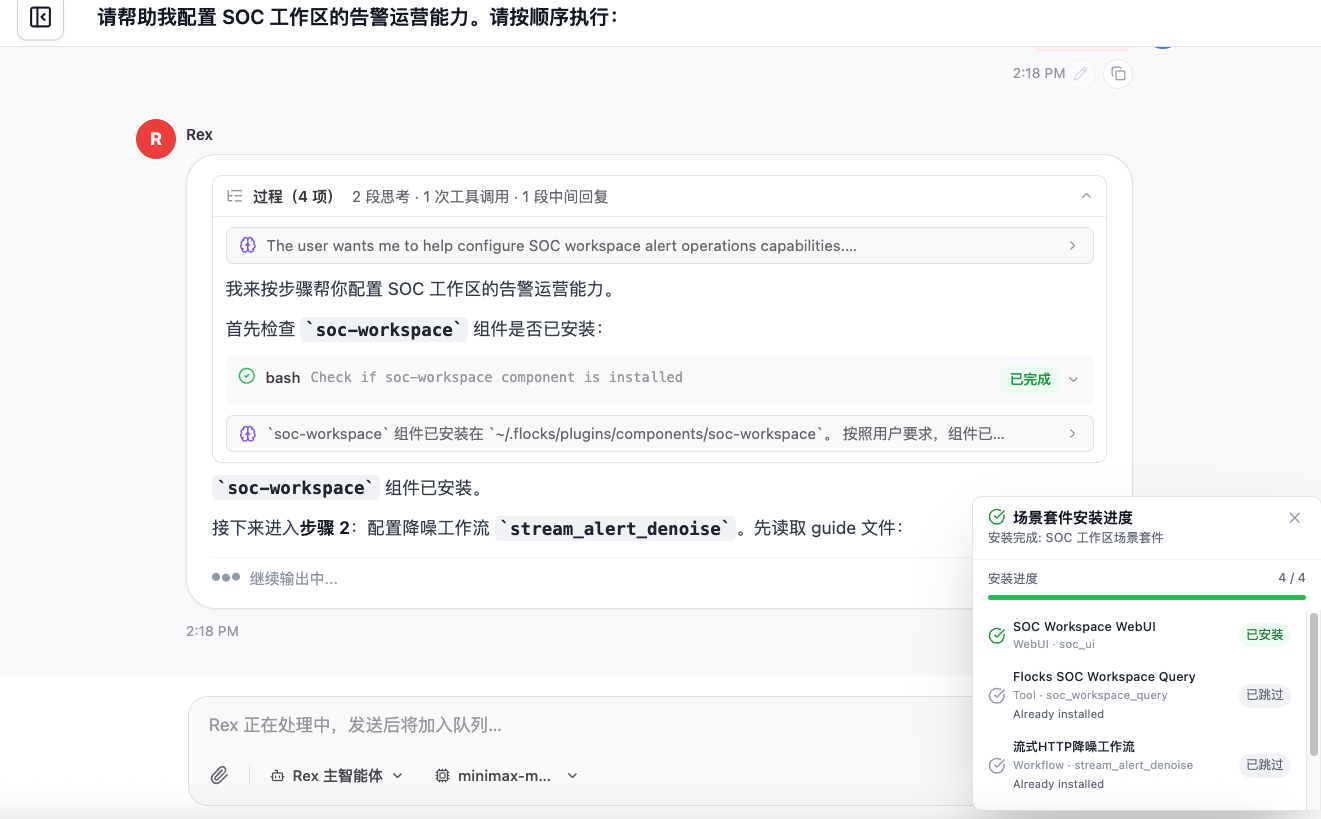The image size is (1321, 819).
Task: Click the green check icon by 场景套件安装进度
Action: click(996, 517)
